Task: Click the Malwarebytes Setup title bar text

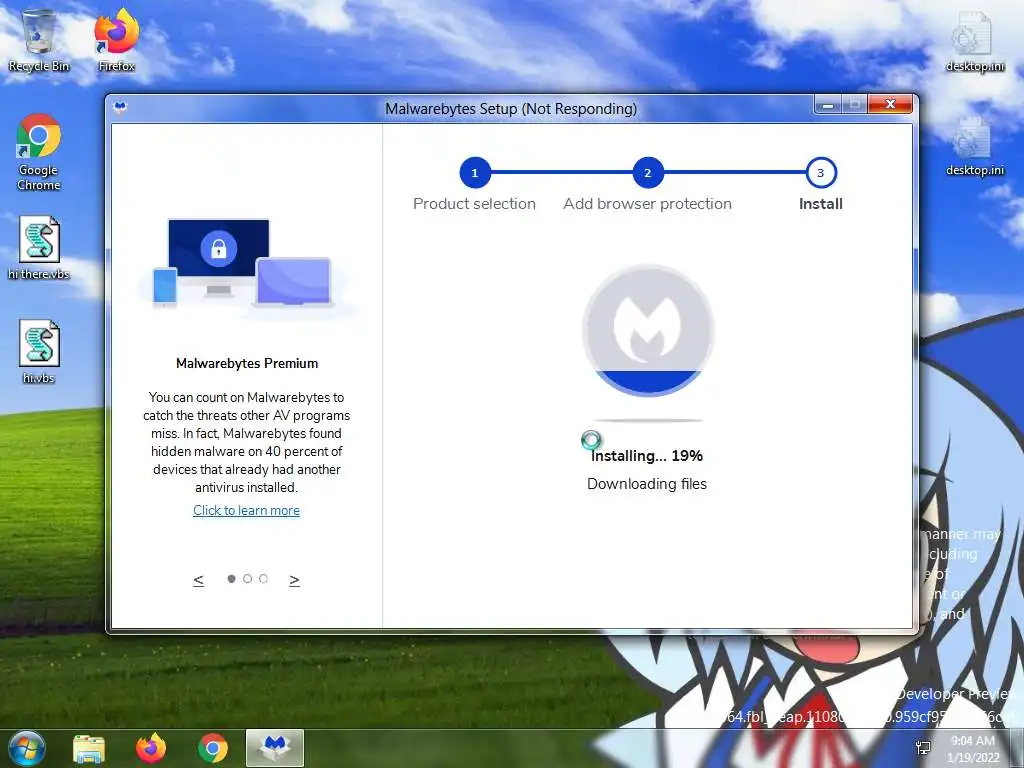Action: [511, 108]
